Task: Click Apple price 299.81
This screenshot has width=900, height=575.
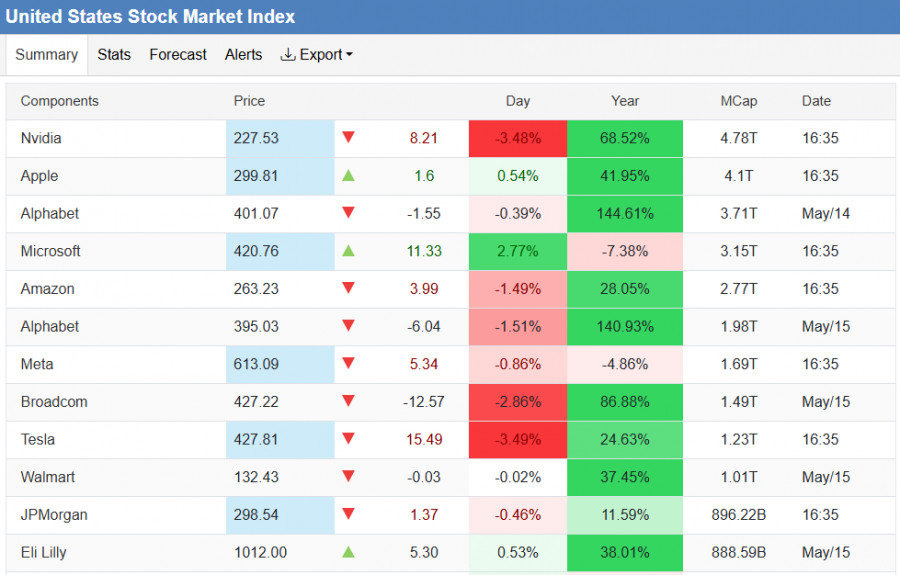Action: click(x=256, y=176)
